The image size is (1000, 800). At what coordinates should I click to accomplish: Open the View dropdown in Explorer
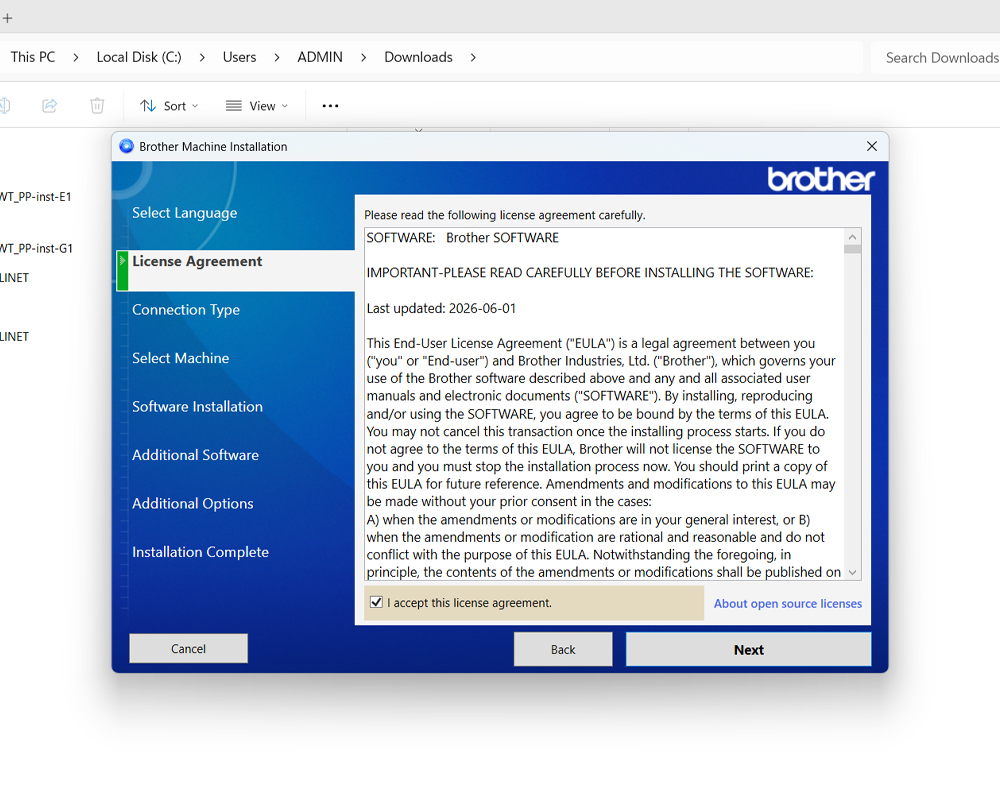256,106
